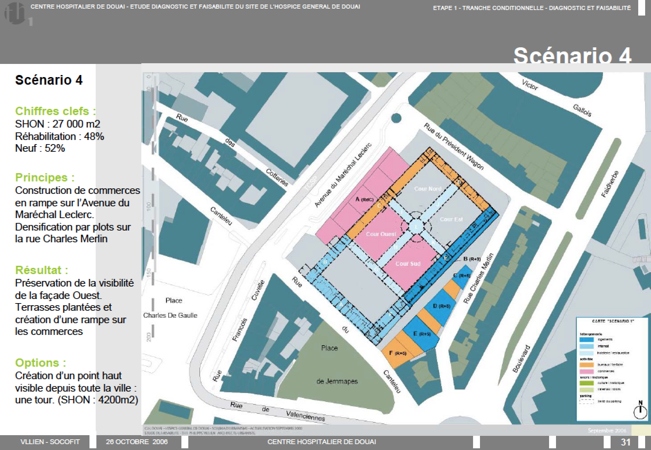The image size is (651, 450).
Task: Click the 'Principes :' green heading
Action: (x=45, y=177)
